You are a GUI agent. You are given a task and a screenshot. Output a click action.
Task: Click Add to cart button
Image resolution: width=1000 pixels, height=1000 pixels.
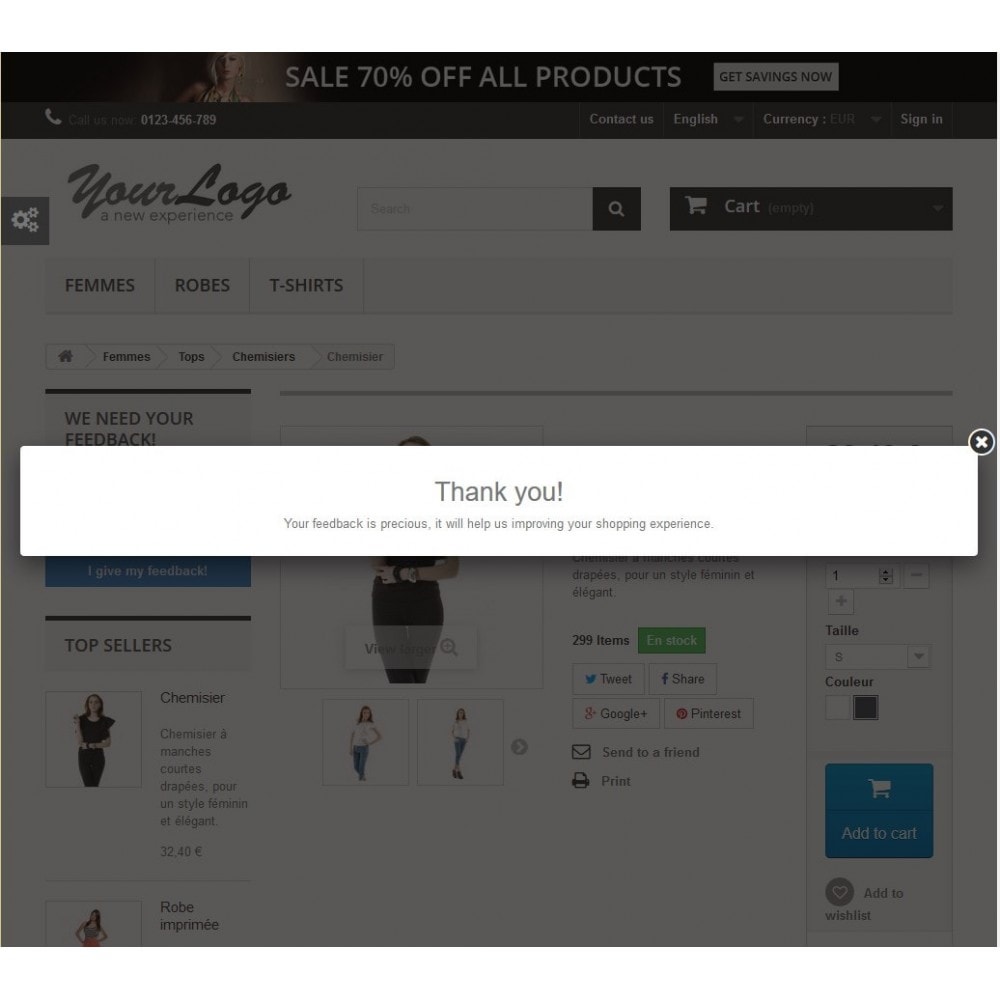point(879,811)
